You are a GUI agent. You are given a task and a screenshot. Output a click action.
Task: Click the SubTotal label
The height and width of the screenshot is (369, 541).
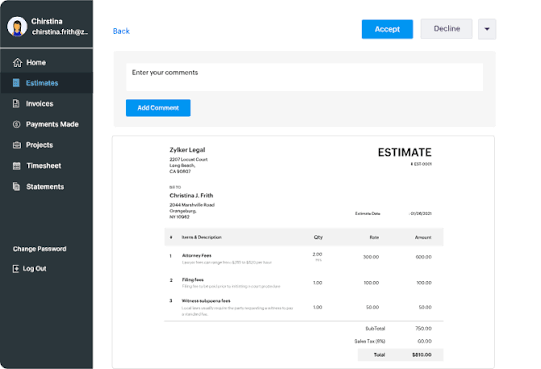coord(375,329)
